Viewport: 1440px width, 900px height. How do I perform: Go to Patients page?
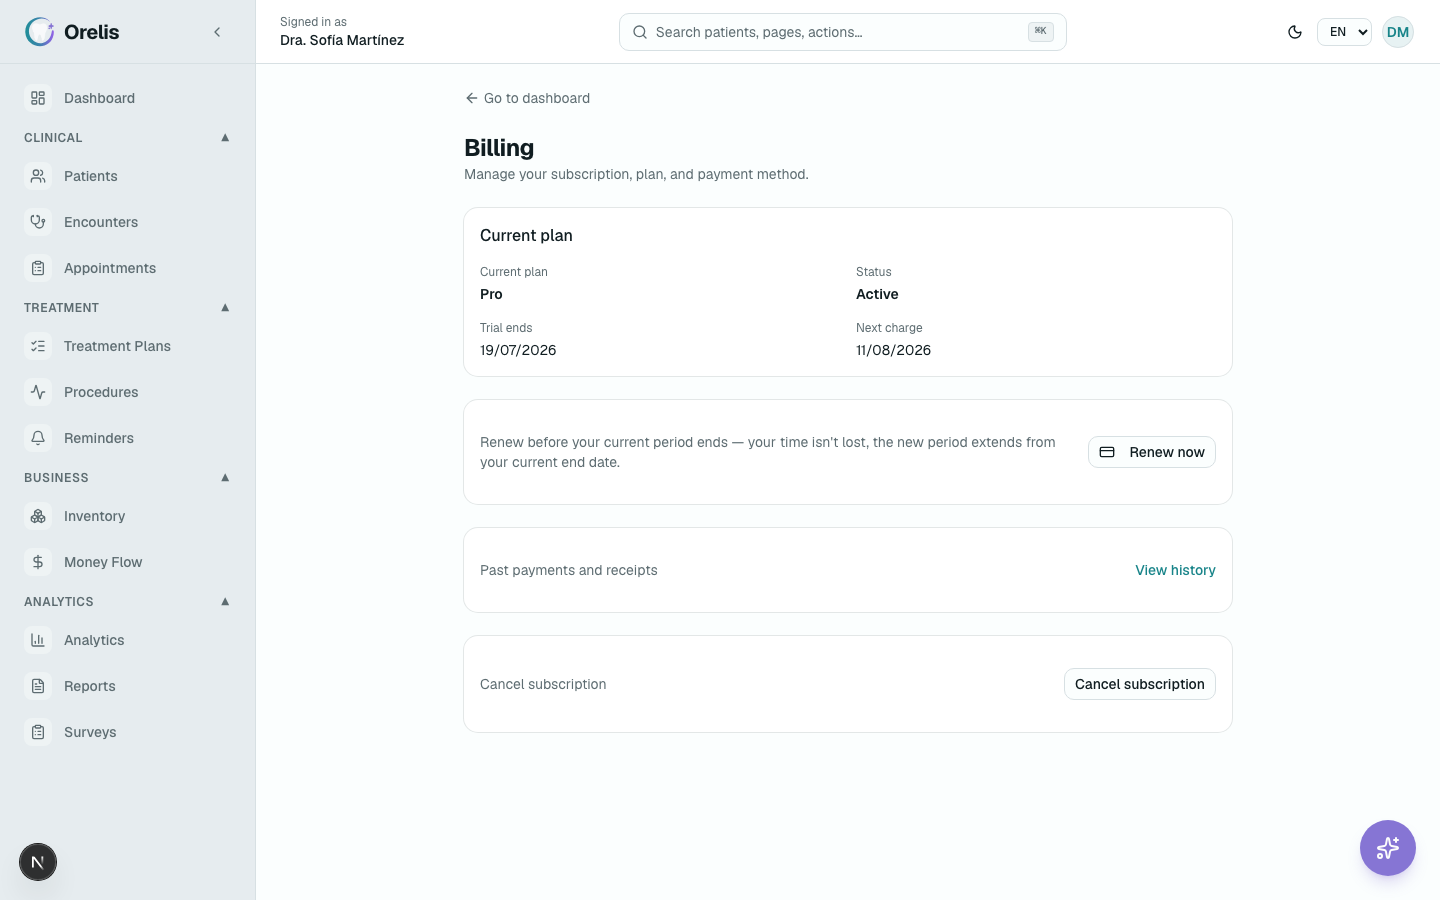[128, 176]
